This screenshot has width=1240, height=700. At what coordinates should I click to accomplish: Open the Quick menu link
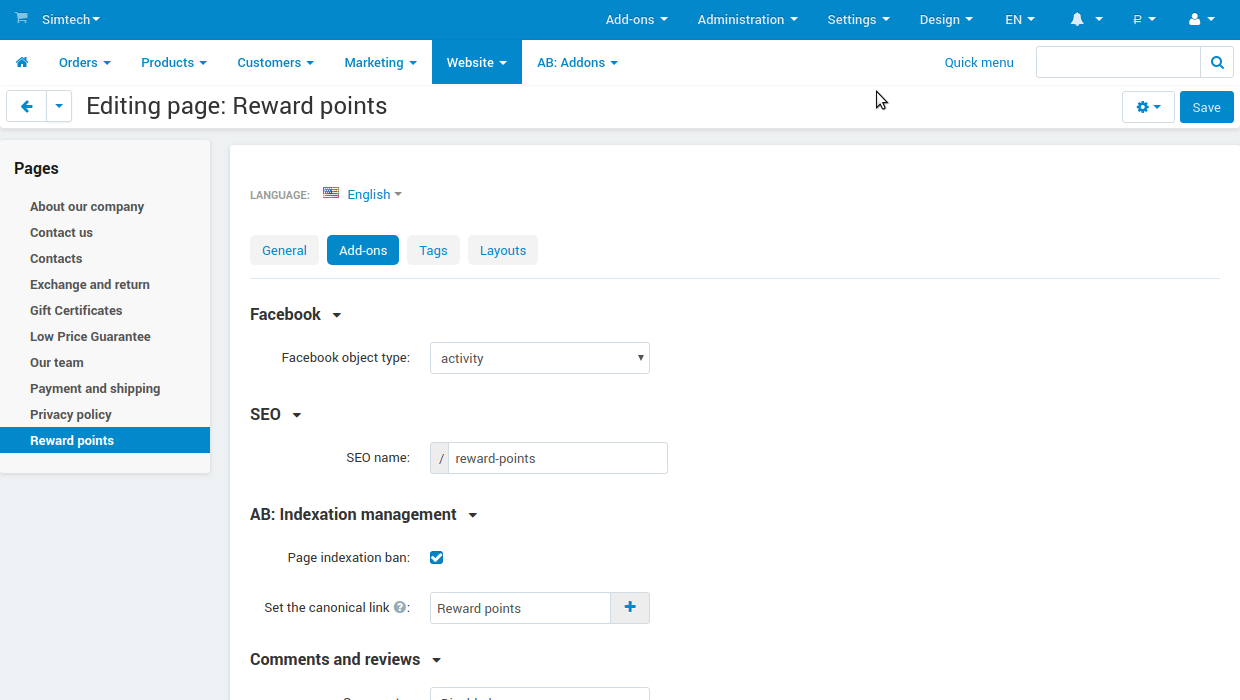(978, 62)
